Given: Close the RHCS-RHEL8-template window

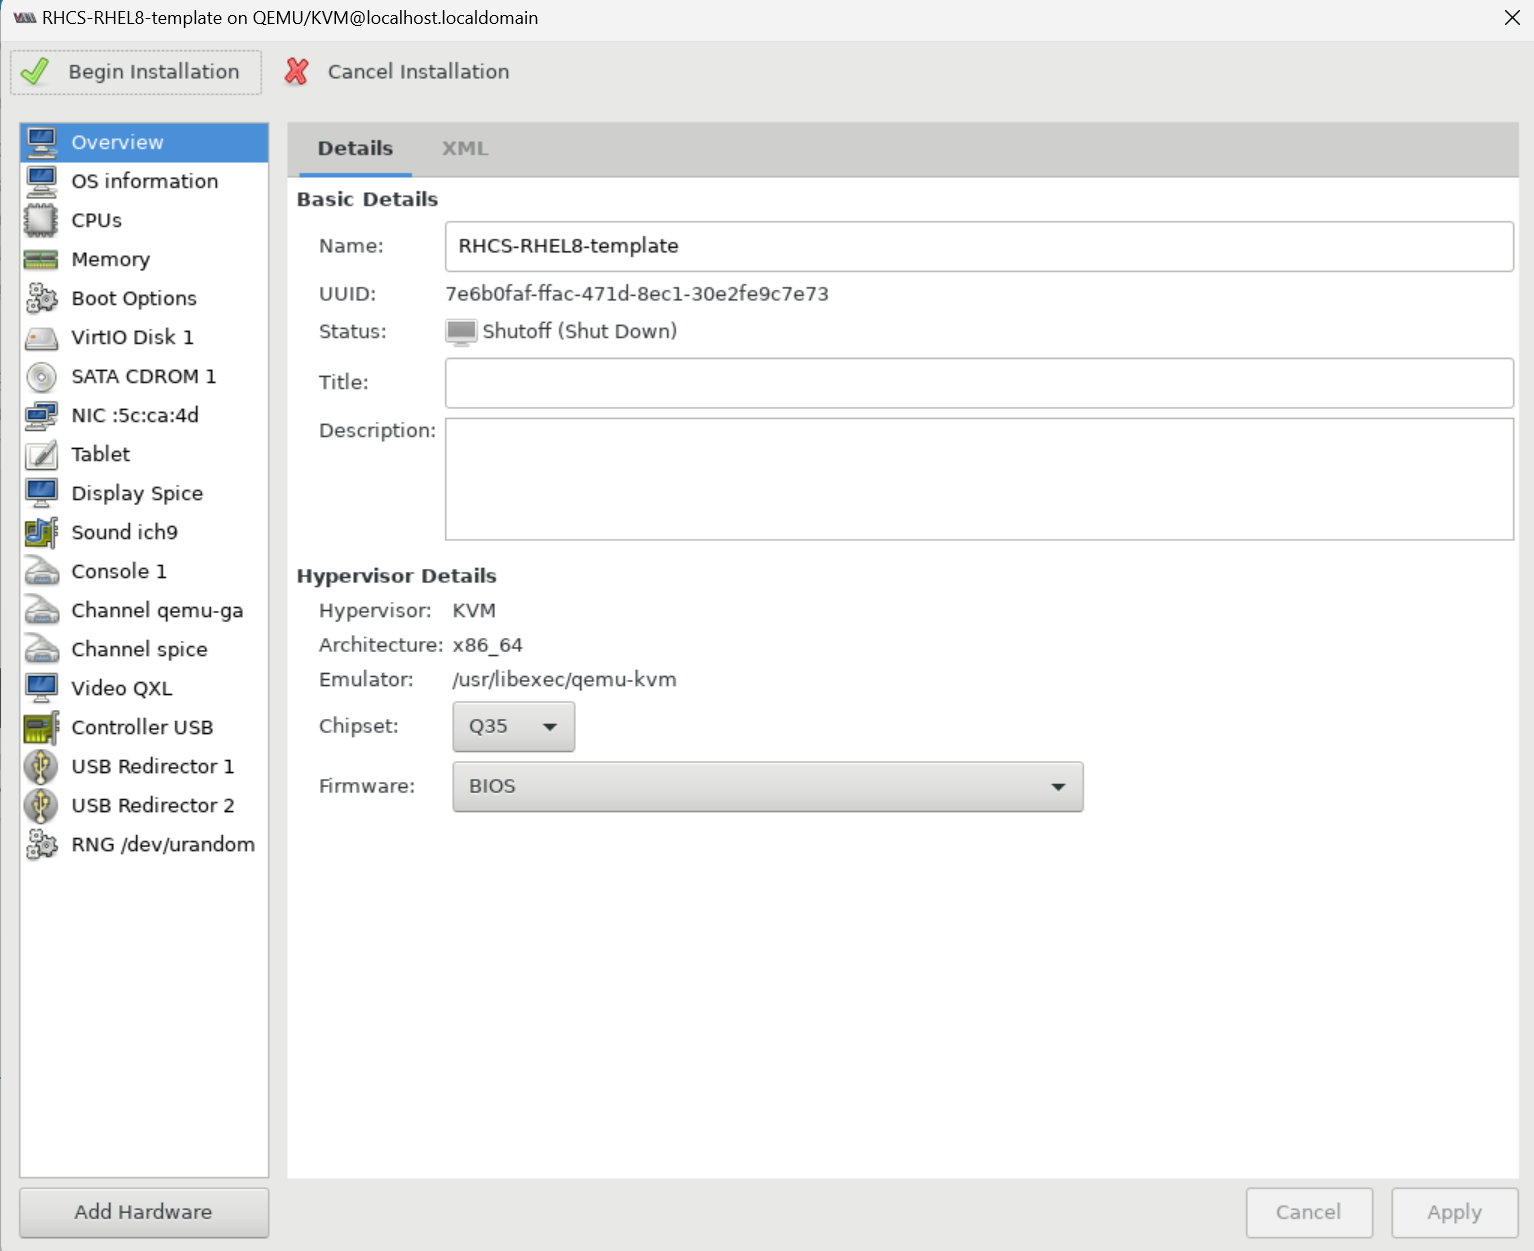Looking at the screenshot, I should point(1512,18).
